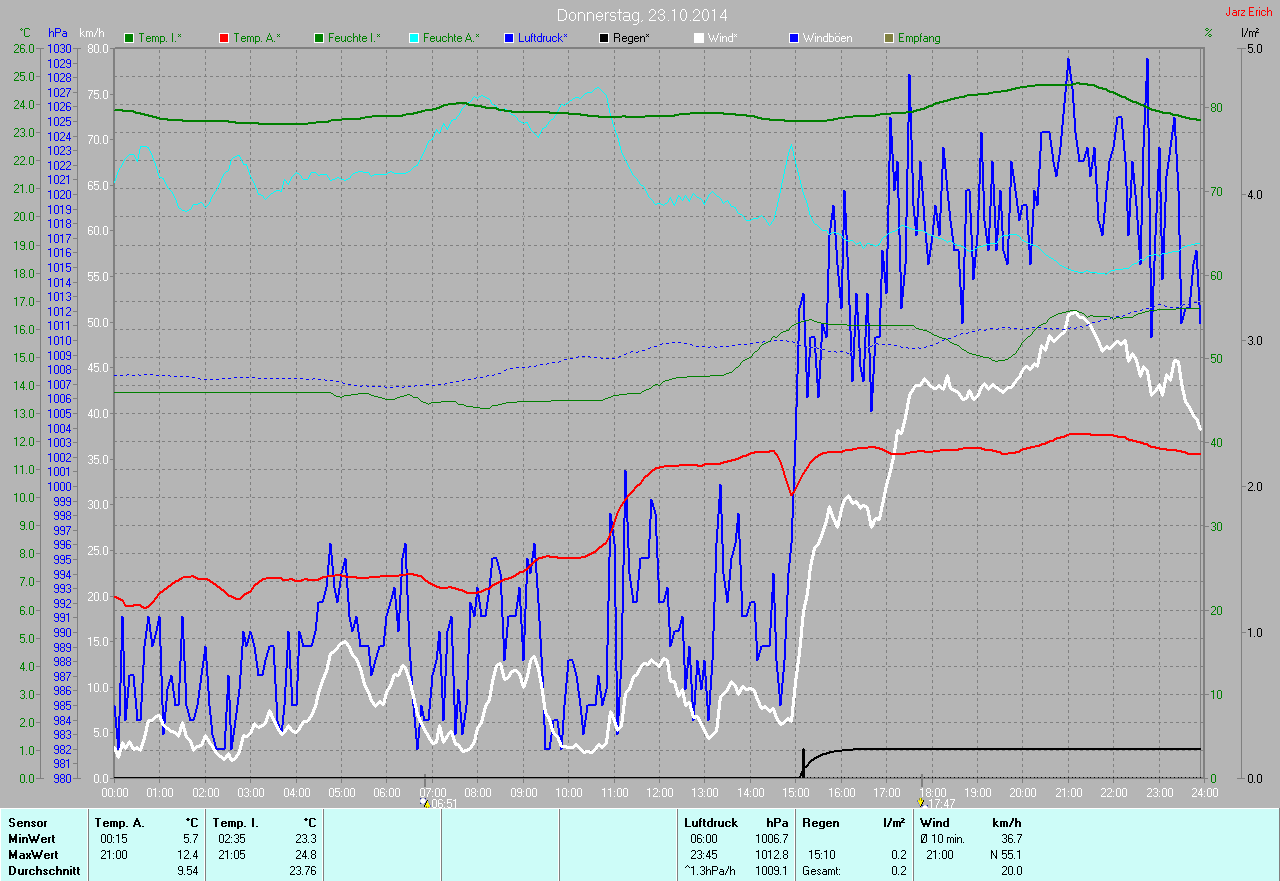Select the 'Feuchte A.*' legend label
1280x881 pixels.
coord(451,38)
